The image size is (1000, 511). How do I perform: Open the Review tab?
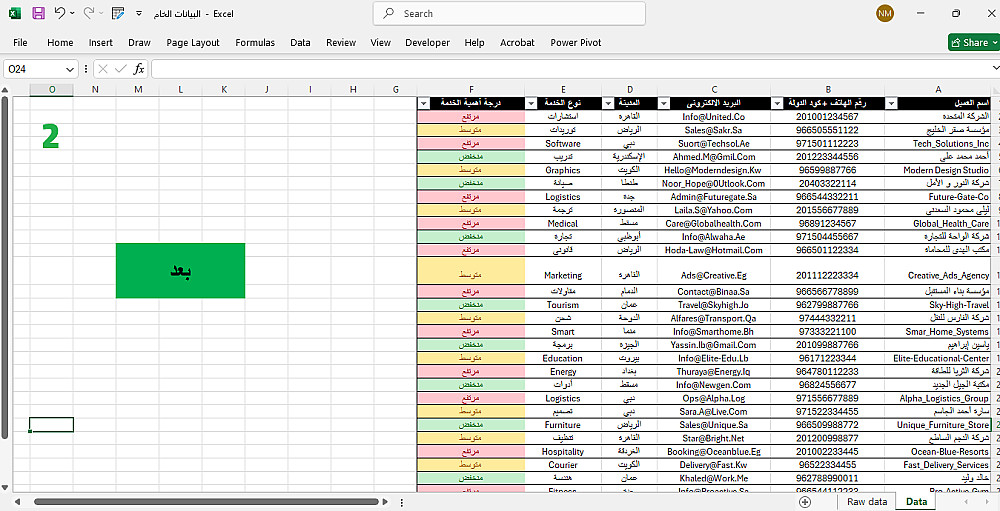(x=341, y=43)
